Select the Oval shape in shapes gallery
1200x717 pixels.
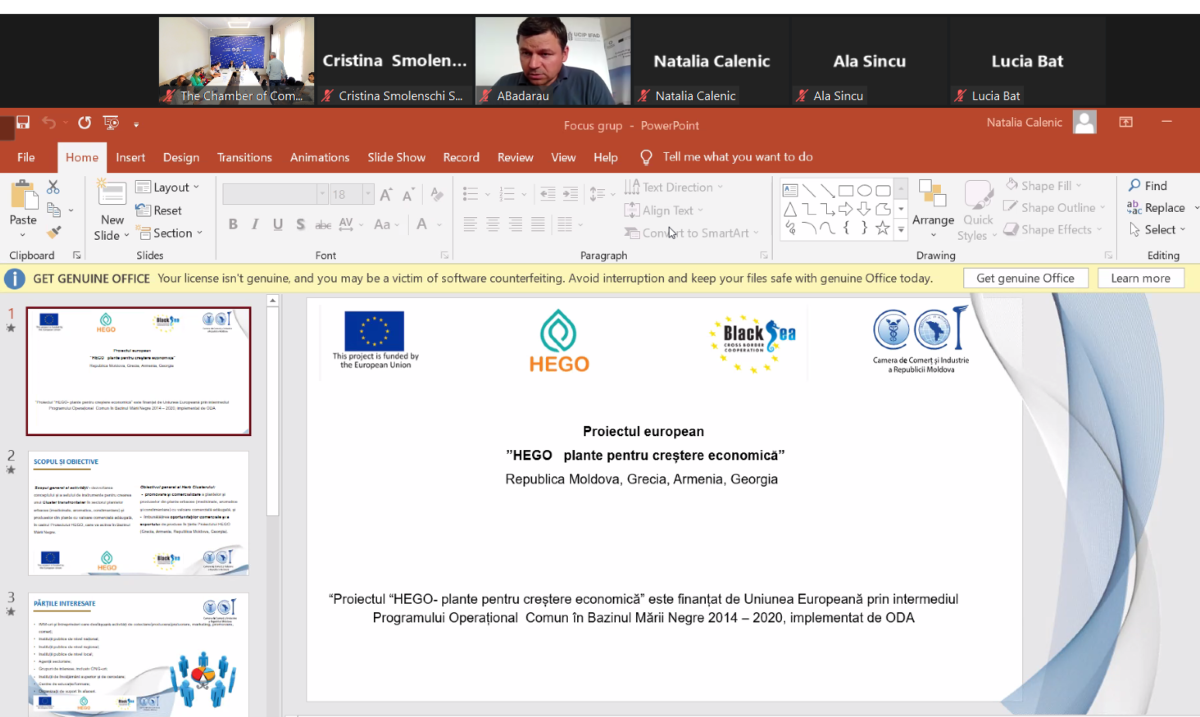click(864, 190)
